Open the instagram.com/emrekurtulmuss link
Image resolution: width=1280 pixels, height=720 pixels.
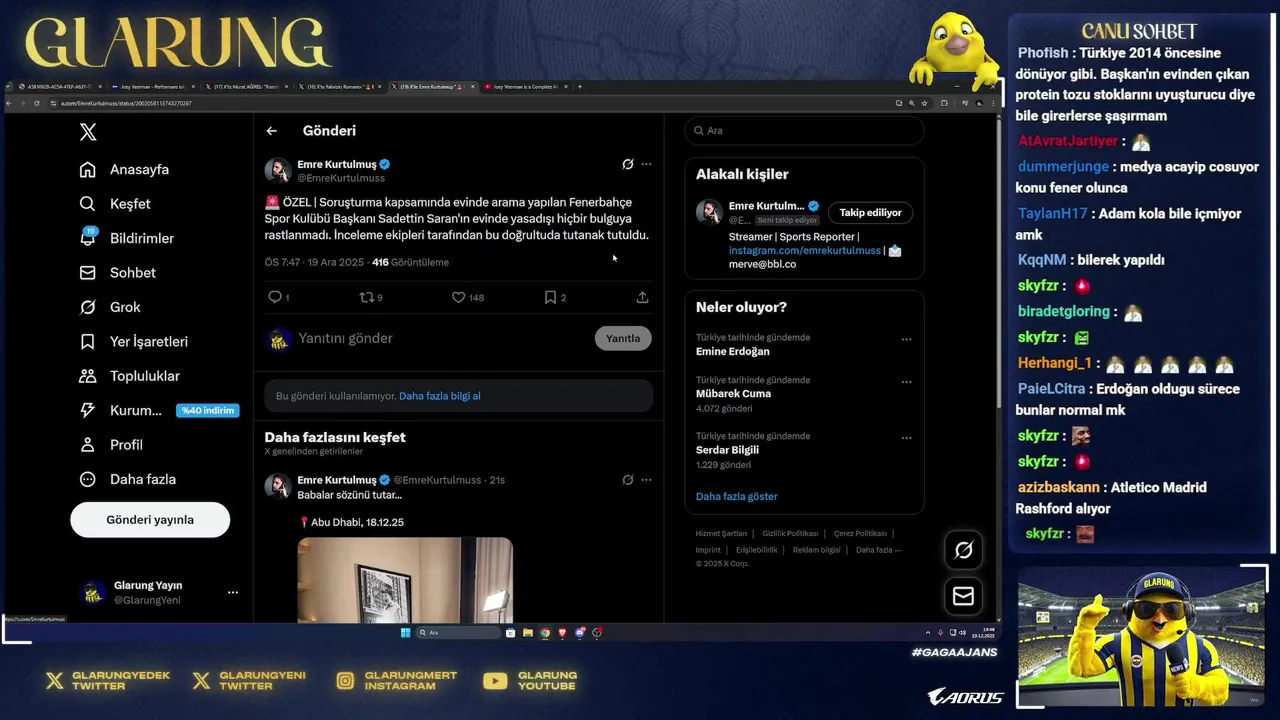pos(805,251)
